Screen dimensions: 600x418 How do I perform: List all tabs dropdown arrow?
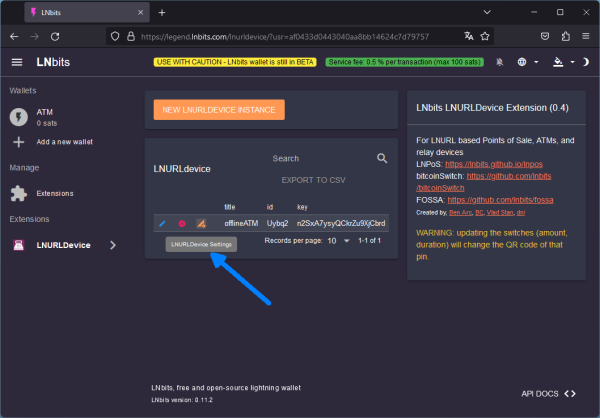click(x=487, y=12)
